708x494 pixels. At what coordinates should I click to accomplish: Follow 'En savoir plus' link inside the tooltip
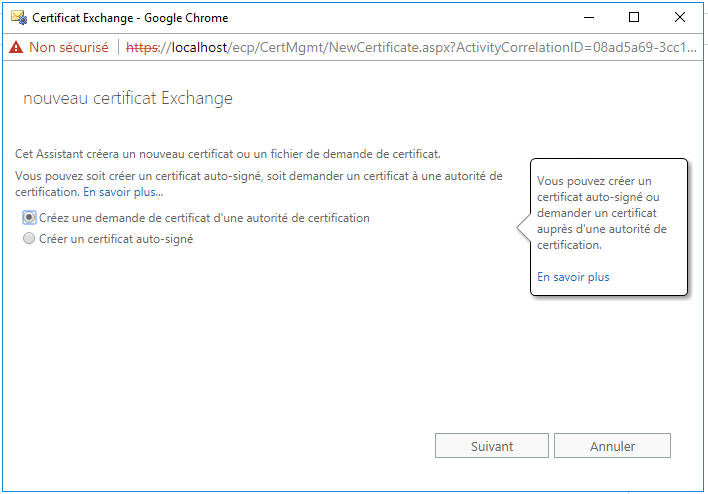pyautogui.click(x=573, y=277)
